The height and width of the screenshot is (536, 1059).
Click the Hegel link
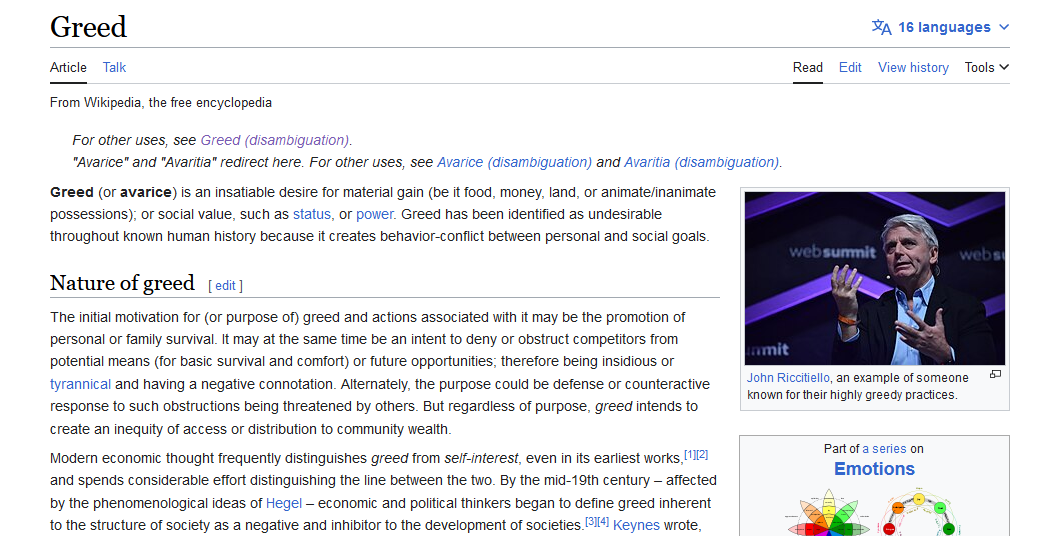(x=283, y=503)
